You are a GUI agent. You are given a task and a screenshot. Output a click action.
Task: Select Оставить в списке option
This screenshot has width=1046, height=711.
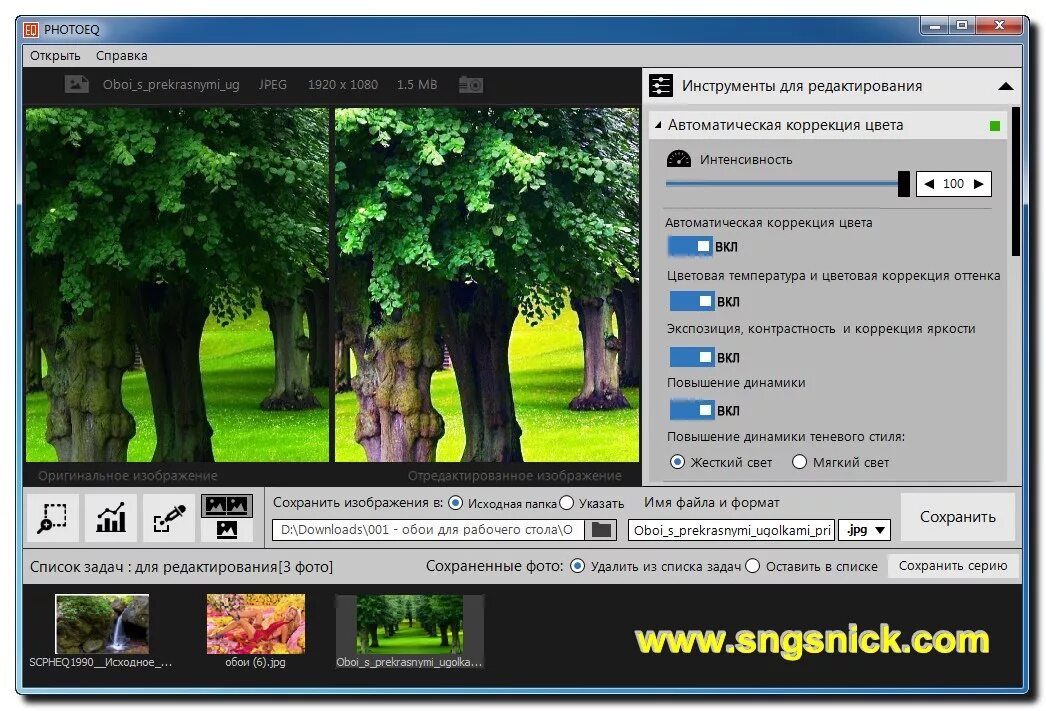click(752, 566)
